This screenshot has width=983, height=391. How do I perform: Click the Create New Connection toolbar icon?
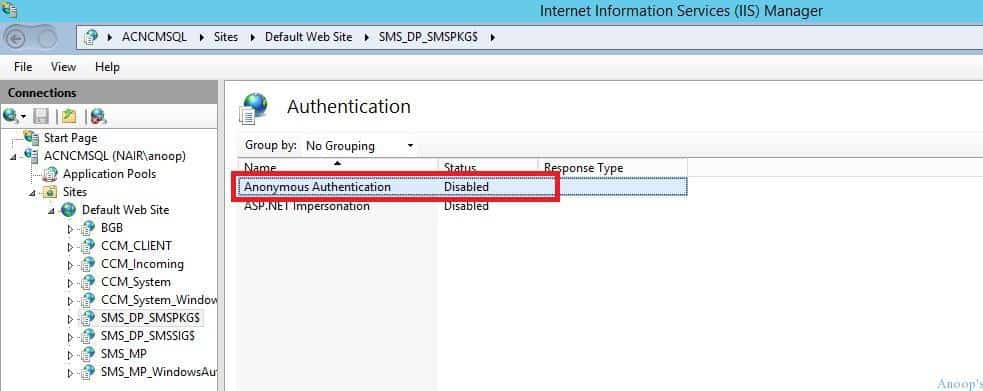(10, 116)
